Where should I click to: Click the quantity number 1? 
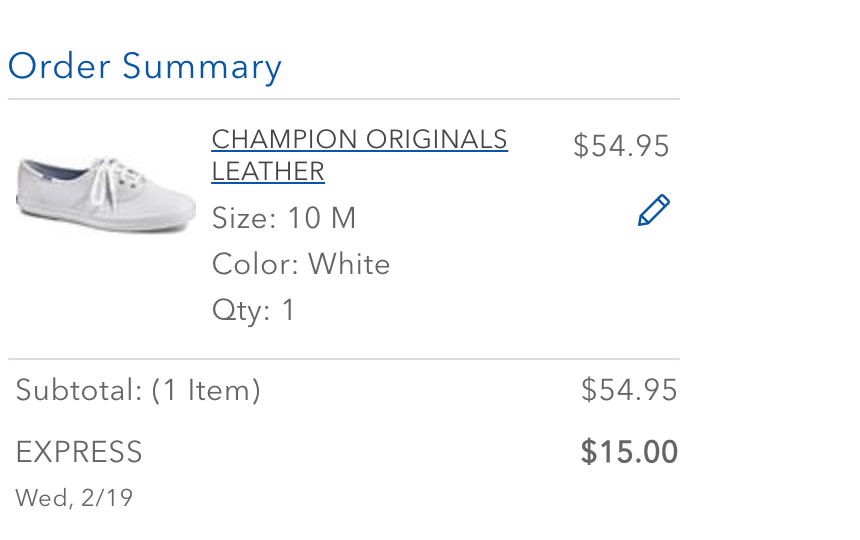pos(288,310)
